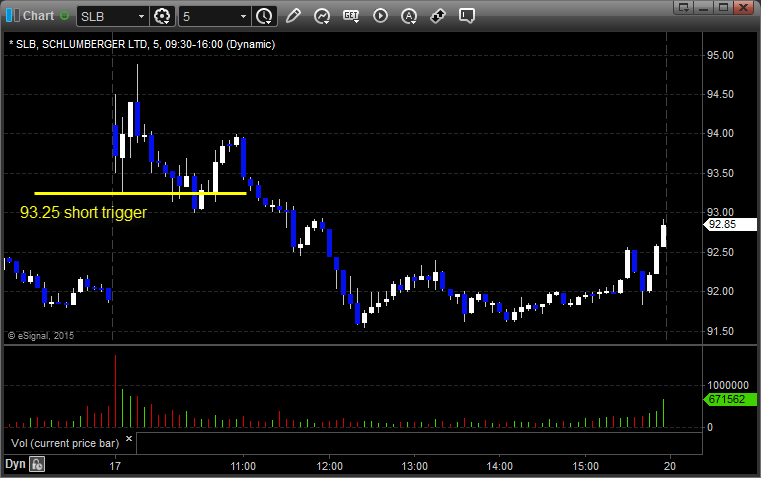The width and height of the screenshot is (761, 478).
Task: Click the Chart window title text
Action: pos(39,16)
